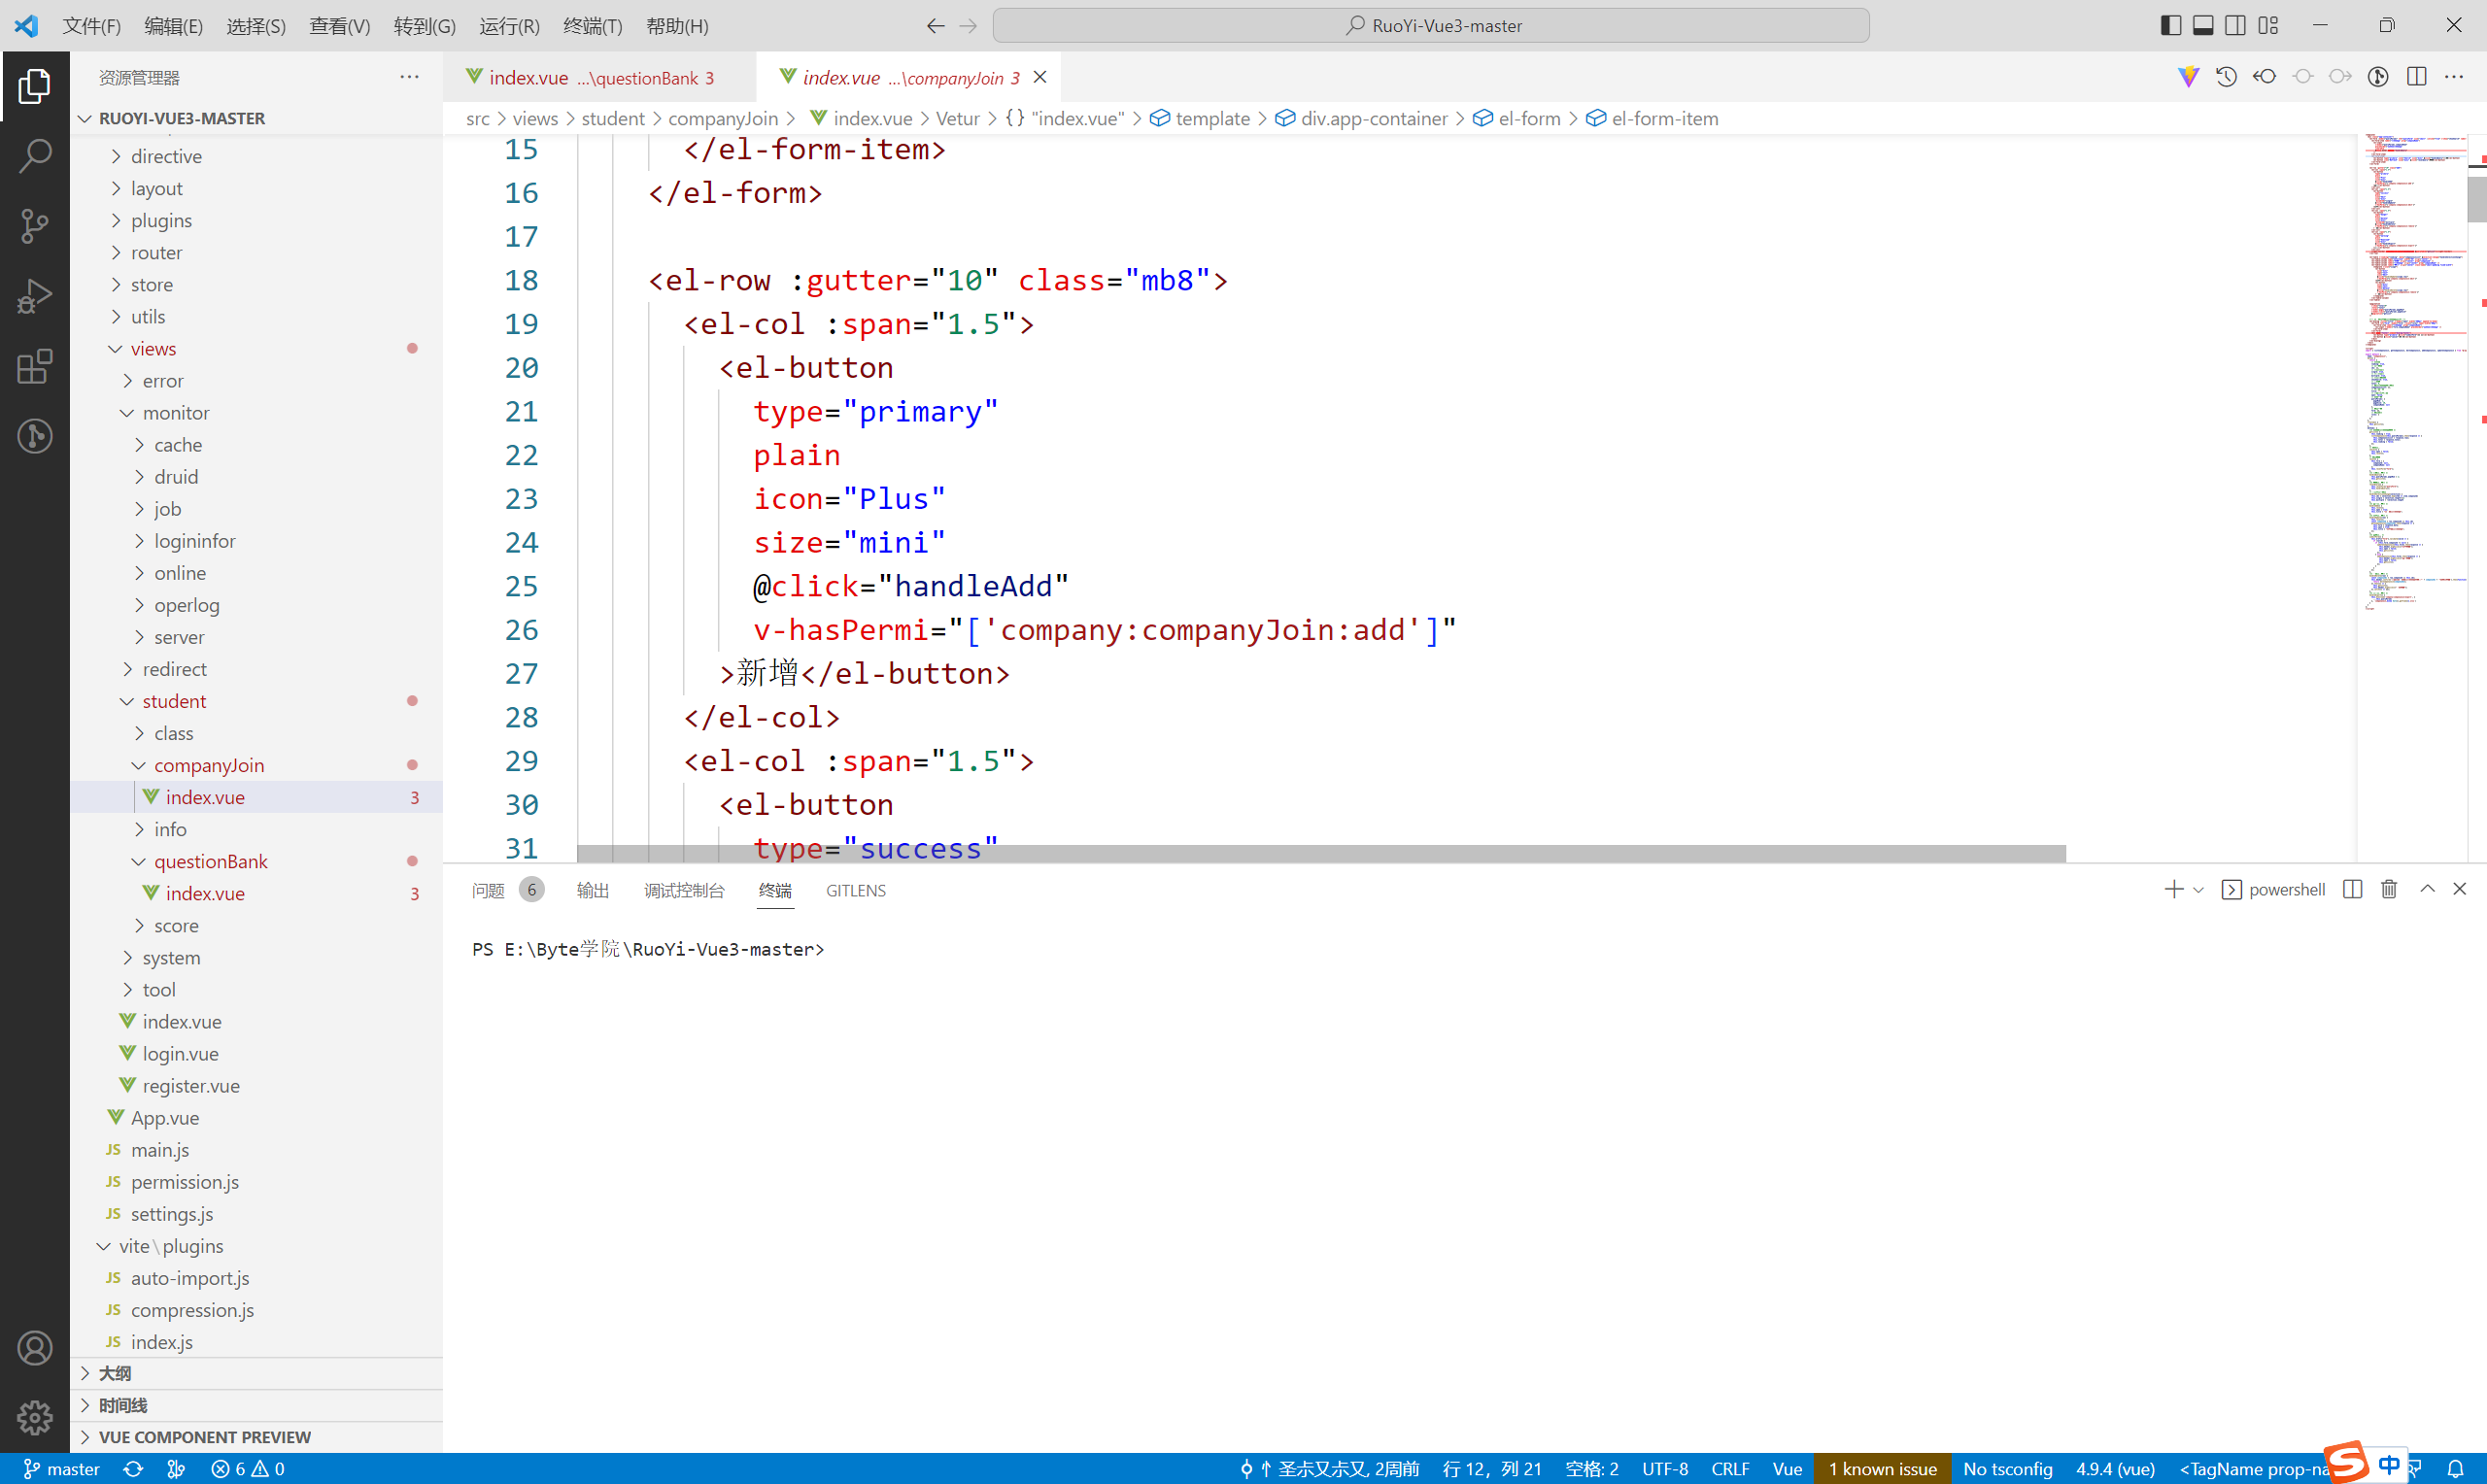Screen dimensions: 2487x1484
Task: Click the master branch status item
Action: click(x=60, y=1469)
